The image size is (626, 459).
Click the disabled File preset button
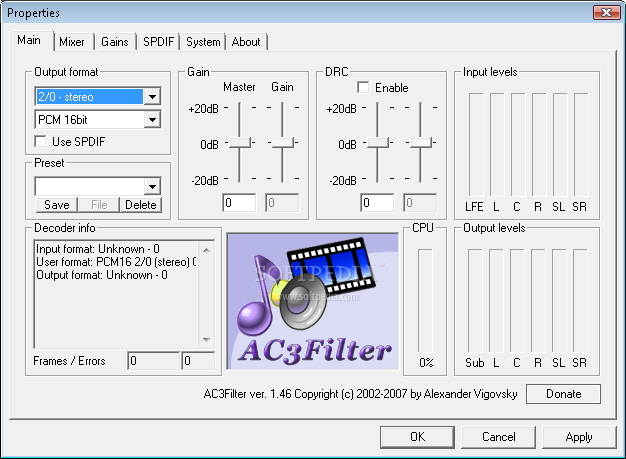pos(99,205)
